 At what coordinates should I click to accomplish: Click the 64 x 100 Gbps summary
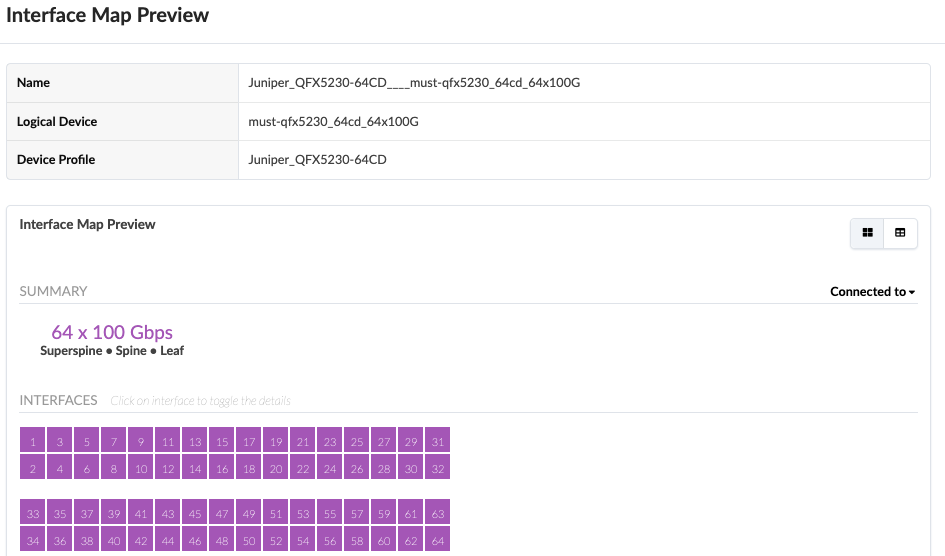[112, 332]
